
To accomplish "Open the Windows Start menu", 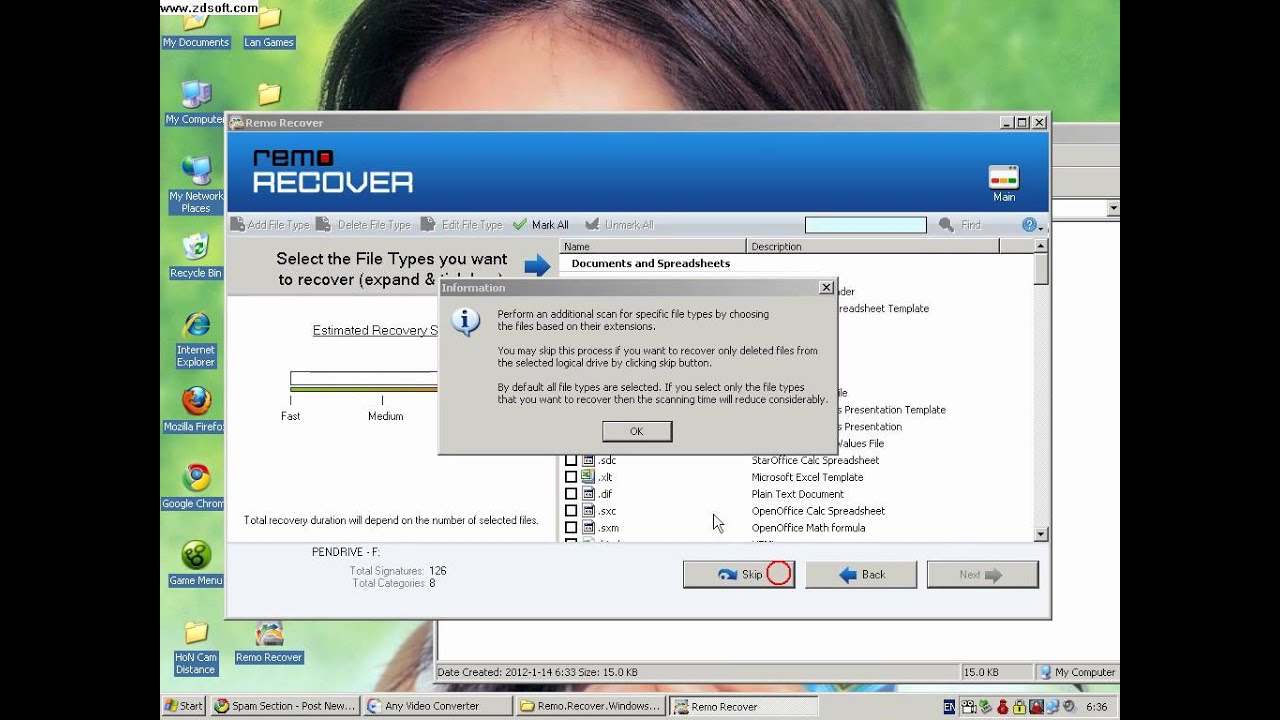I will click(184, 706).
